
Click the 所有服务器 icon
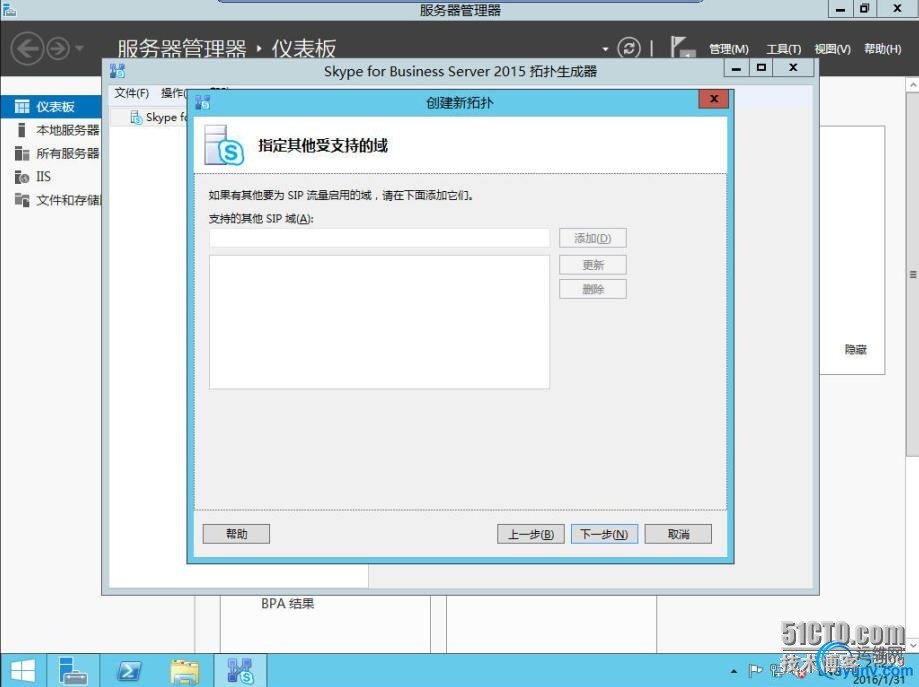(22, 154)
